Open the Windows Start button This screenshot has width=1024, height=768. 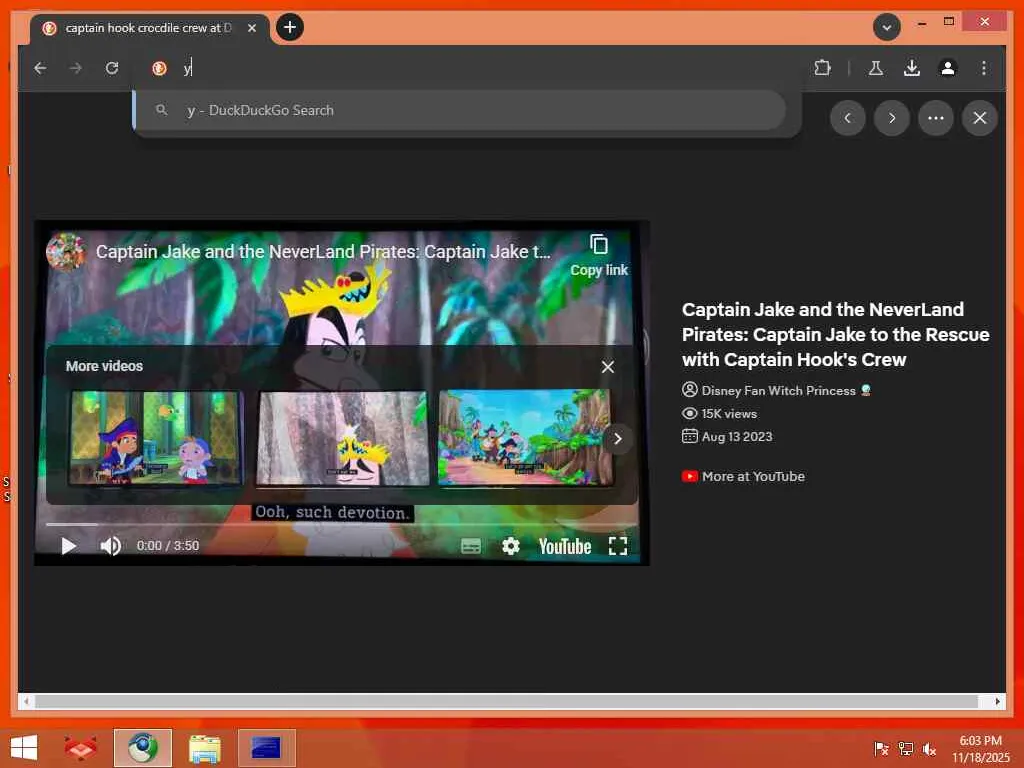coord(24,748)
